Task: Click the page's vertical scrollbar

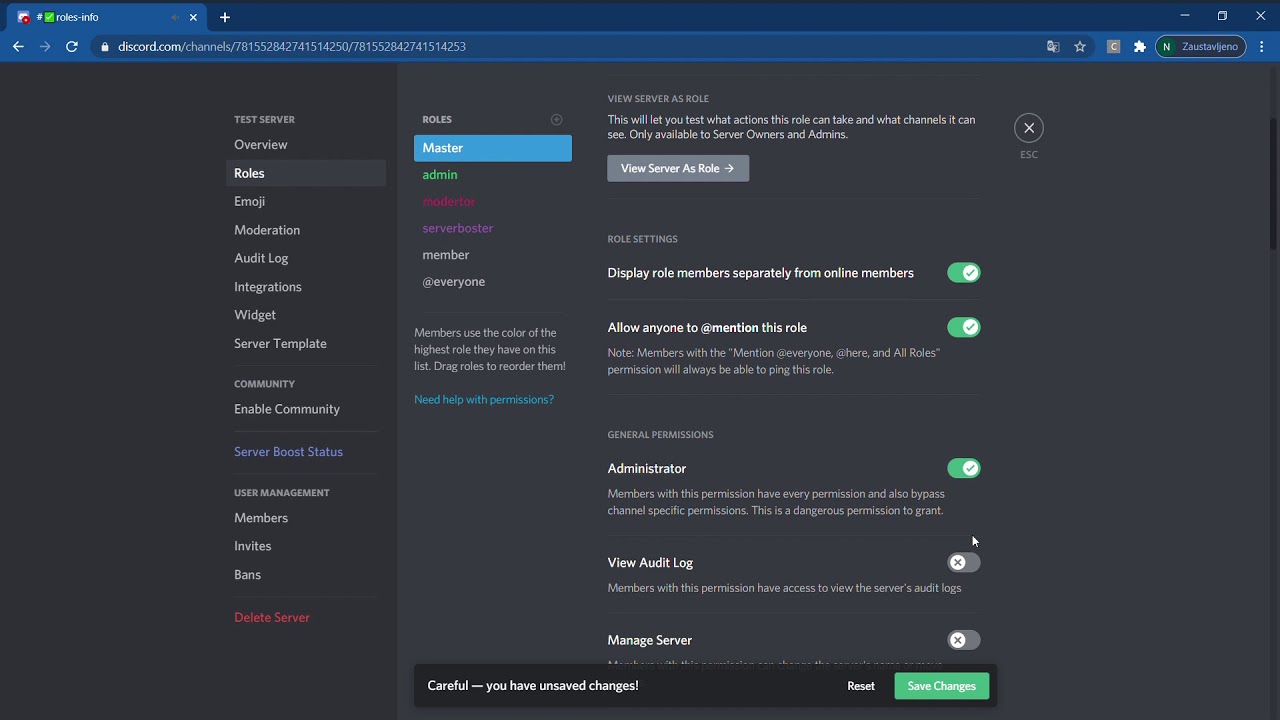Action: point(1273,180)
